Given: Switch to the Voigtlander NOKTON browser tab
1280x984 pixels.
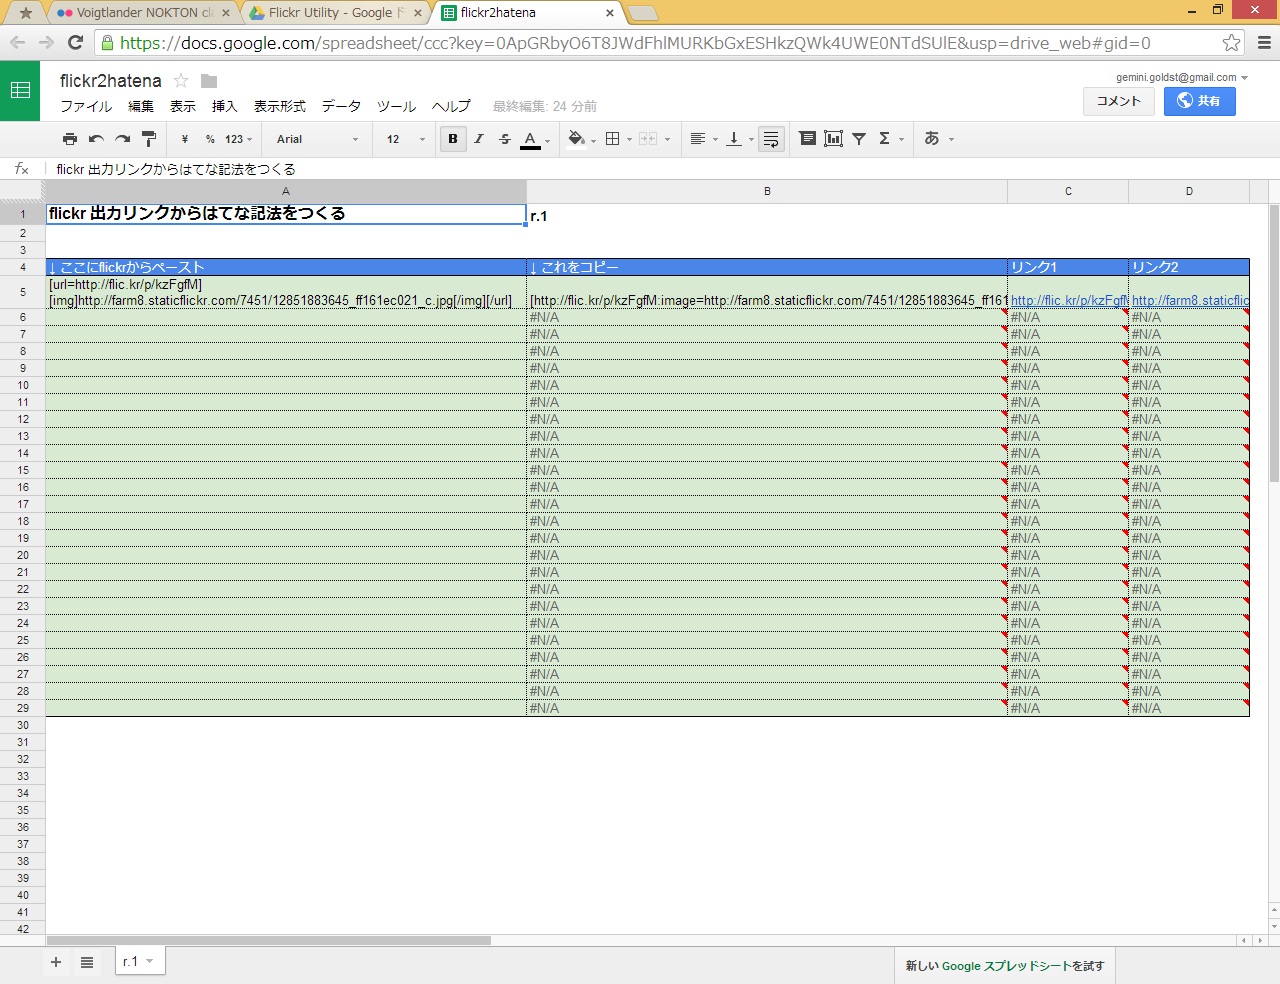Looking at the screenshot, I should point(145,13).
